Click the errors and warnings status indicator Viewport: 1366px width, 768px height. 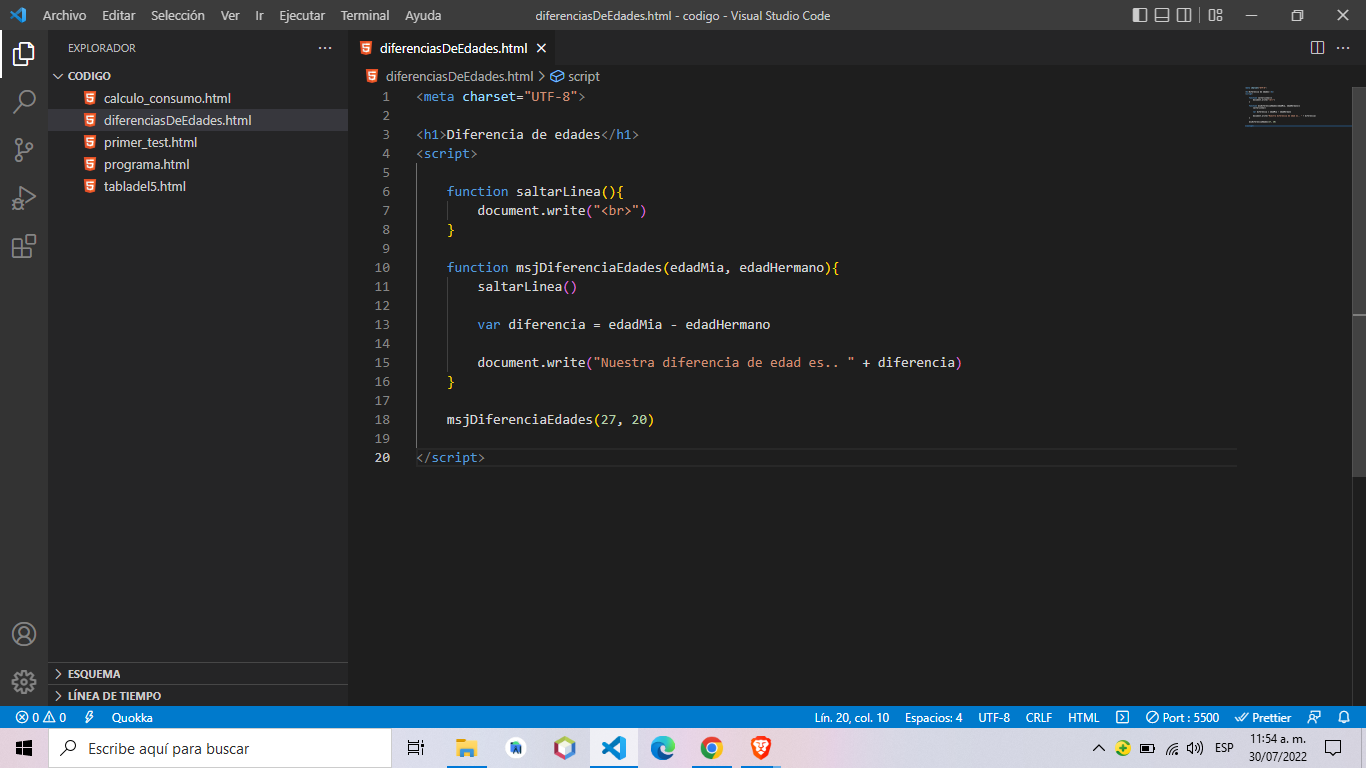40,717
